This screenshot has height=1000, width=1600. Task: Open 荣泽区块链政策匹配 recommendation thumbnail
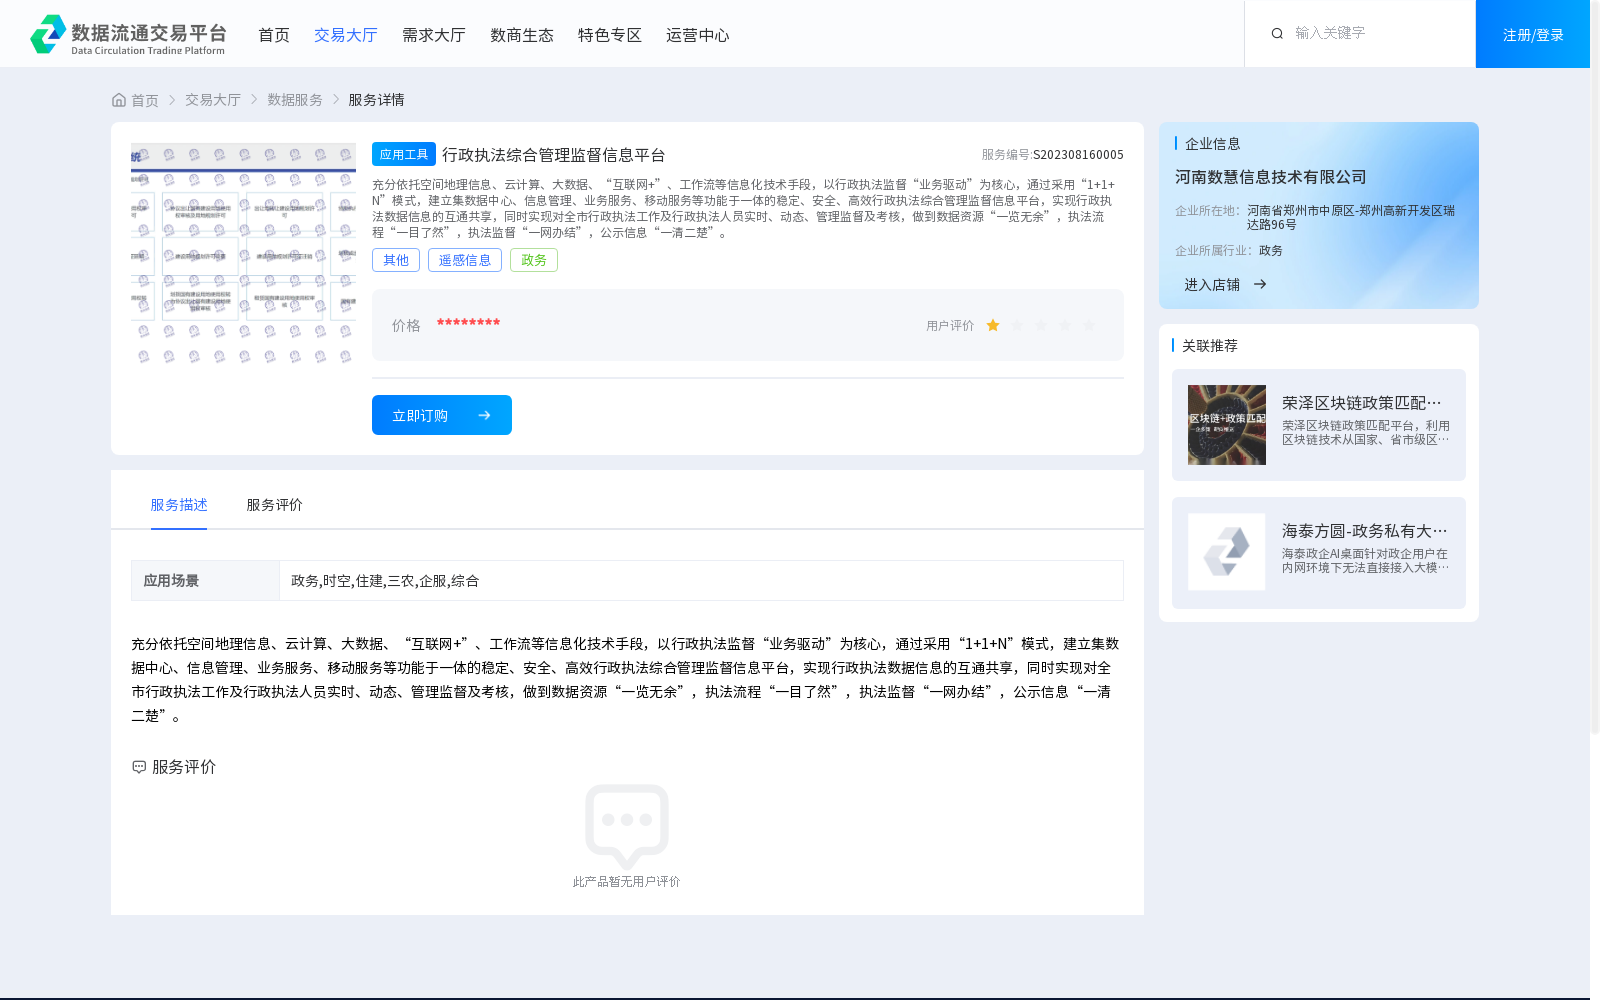[1227, 425]
